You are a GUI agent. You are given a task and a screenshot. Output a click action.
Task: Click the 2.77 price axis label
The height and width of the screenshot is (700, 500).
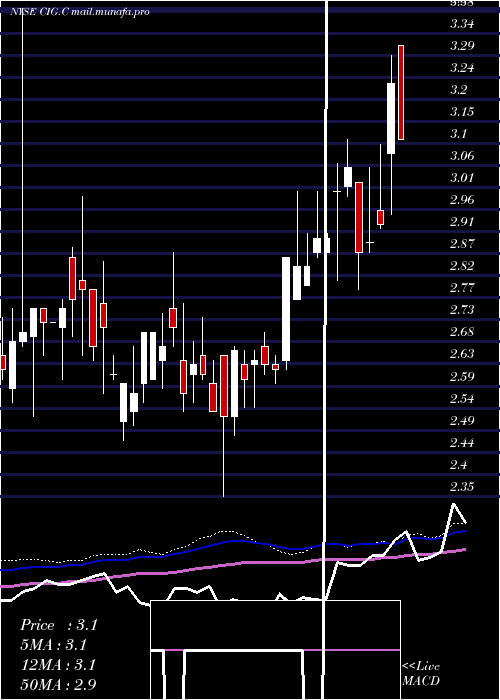[x=462, y=288]
